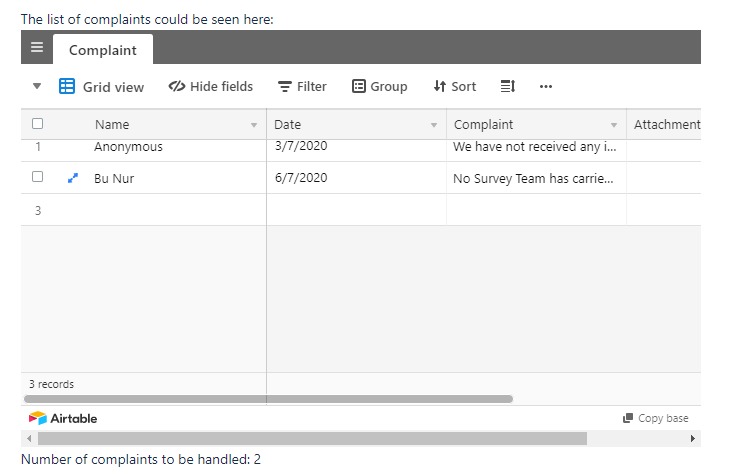Switch to the Complaint tab
This screenshot has width=732, height=476.
tap(103, 49)
